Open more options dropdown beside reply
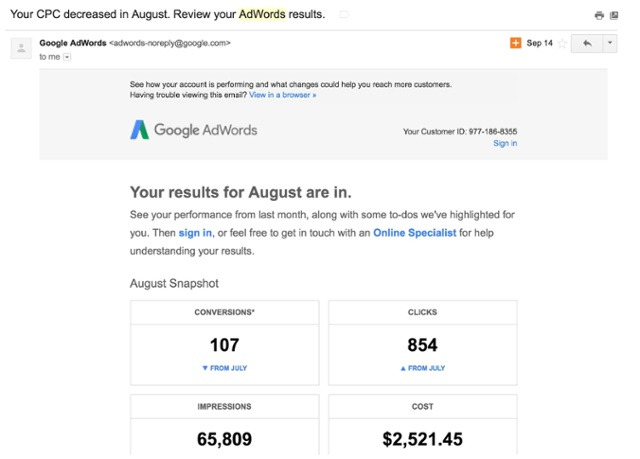This screenshot has width=640, height=459. [610, 43]
